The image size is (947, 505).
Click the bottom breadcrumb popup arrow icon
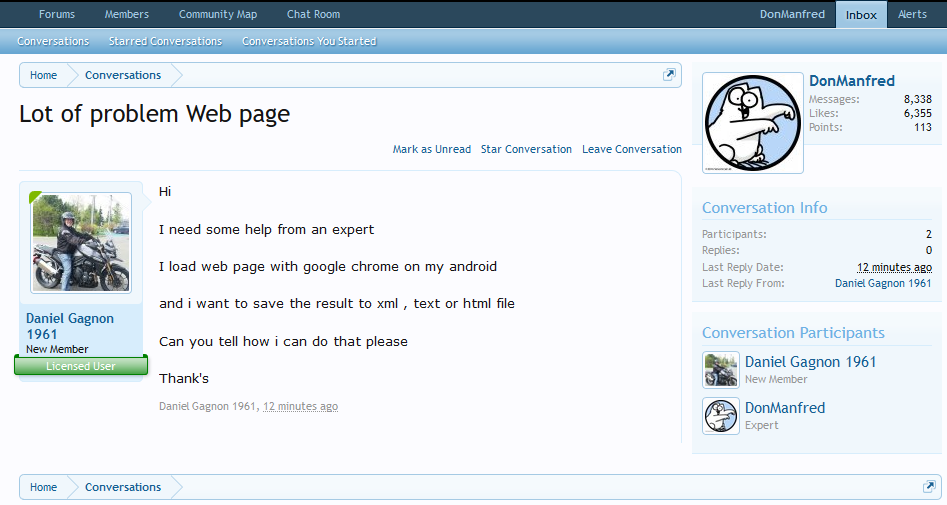tap(929, 487)
